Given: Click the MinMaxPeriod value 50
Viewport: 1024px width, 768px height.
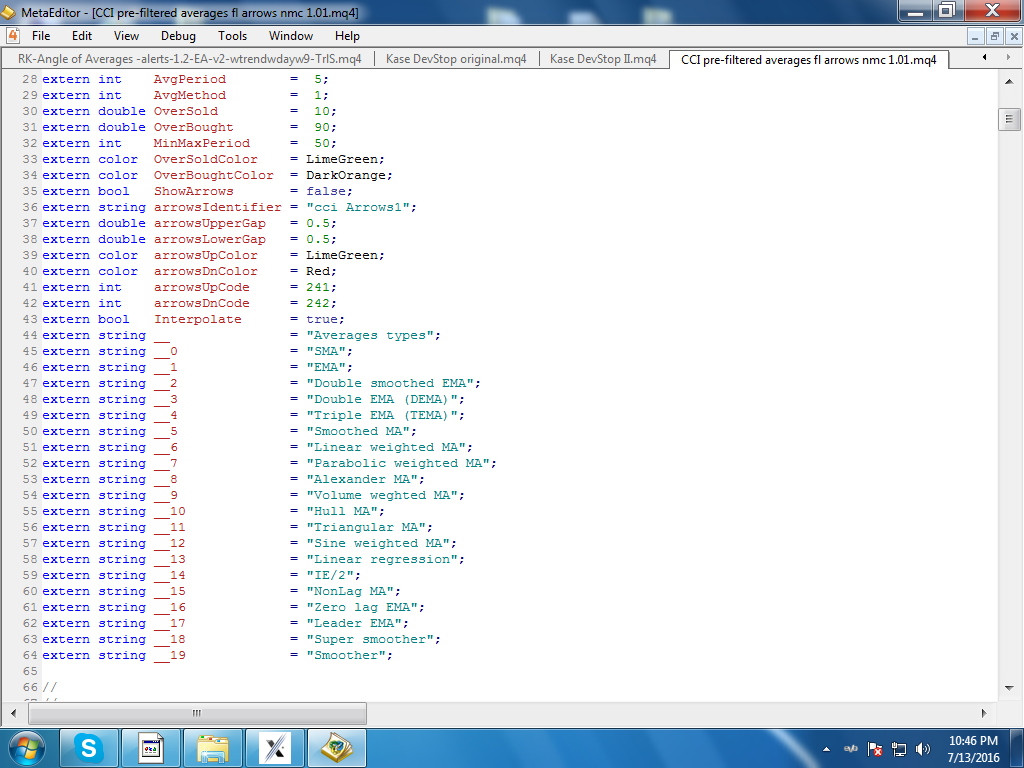Looking at the screenshot, I should pyautogui.click(x=322, y=143).
